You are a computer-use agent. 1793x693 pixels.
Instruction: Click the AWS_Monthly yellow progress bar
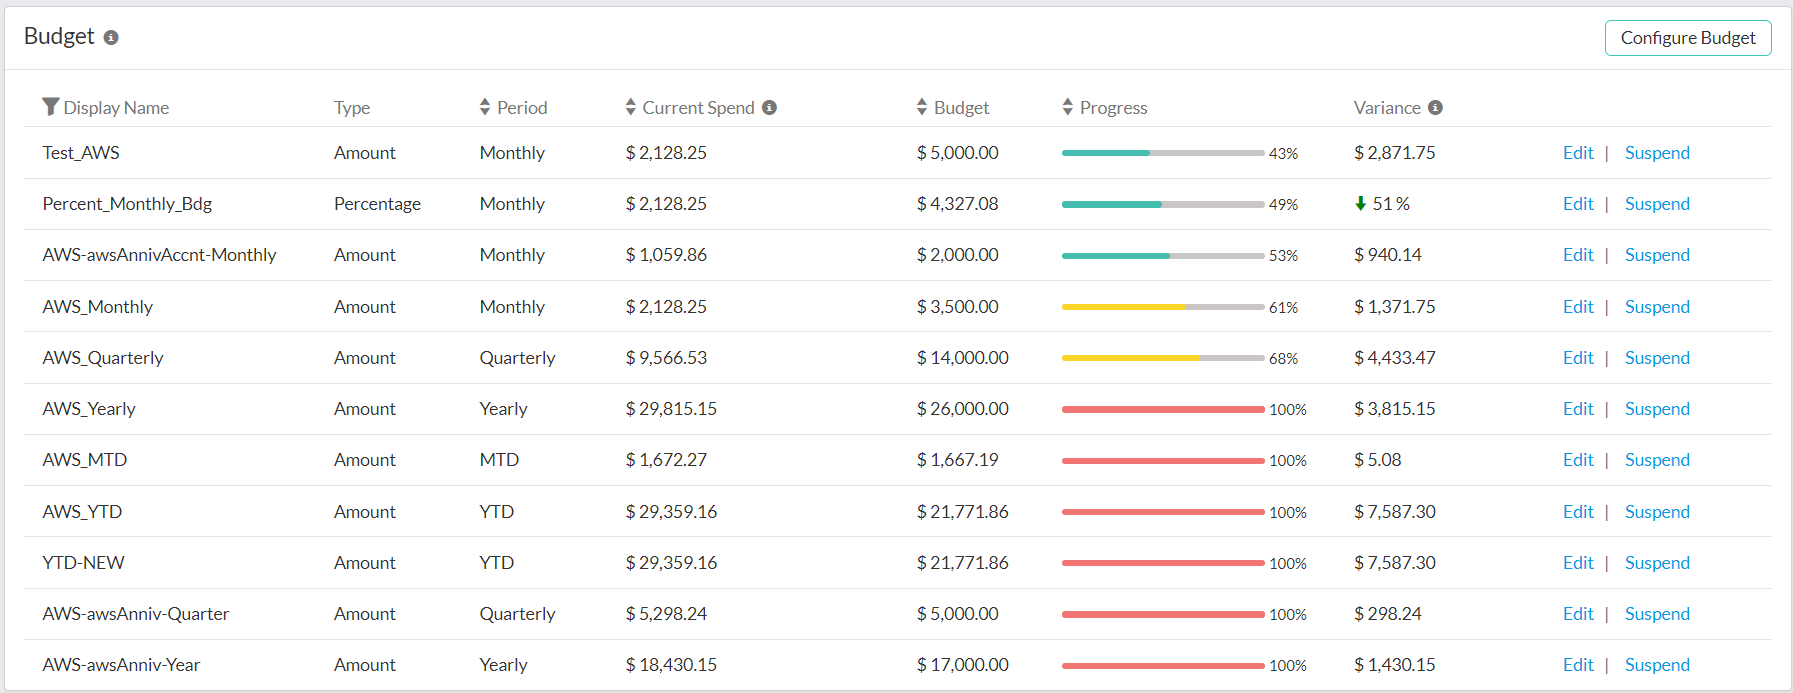point(1123,307)
